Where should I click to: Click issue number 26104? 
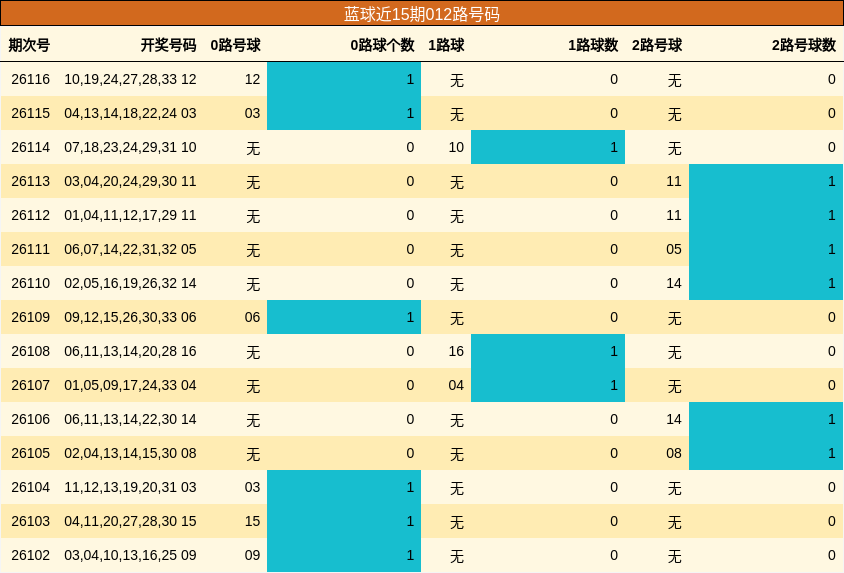[x=31, y=487]
